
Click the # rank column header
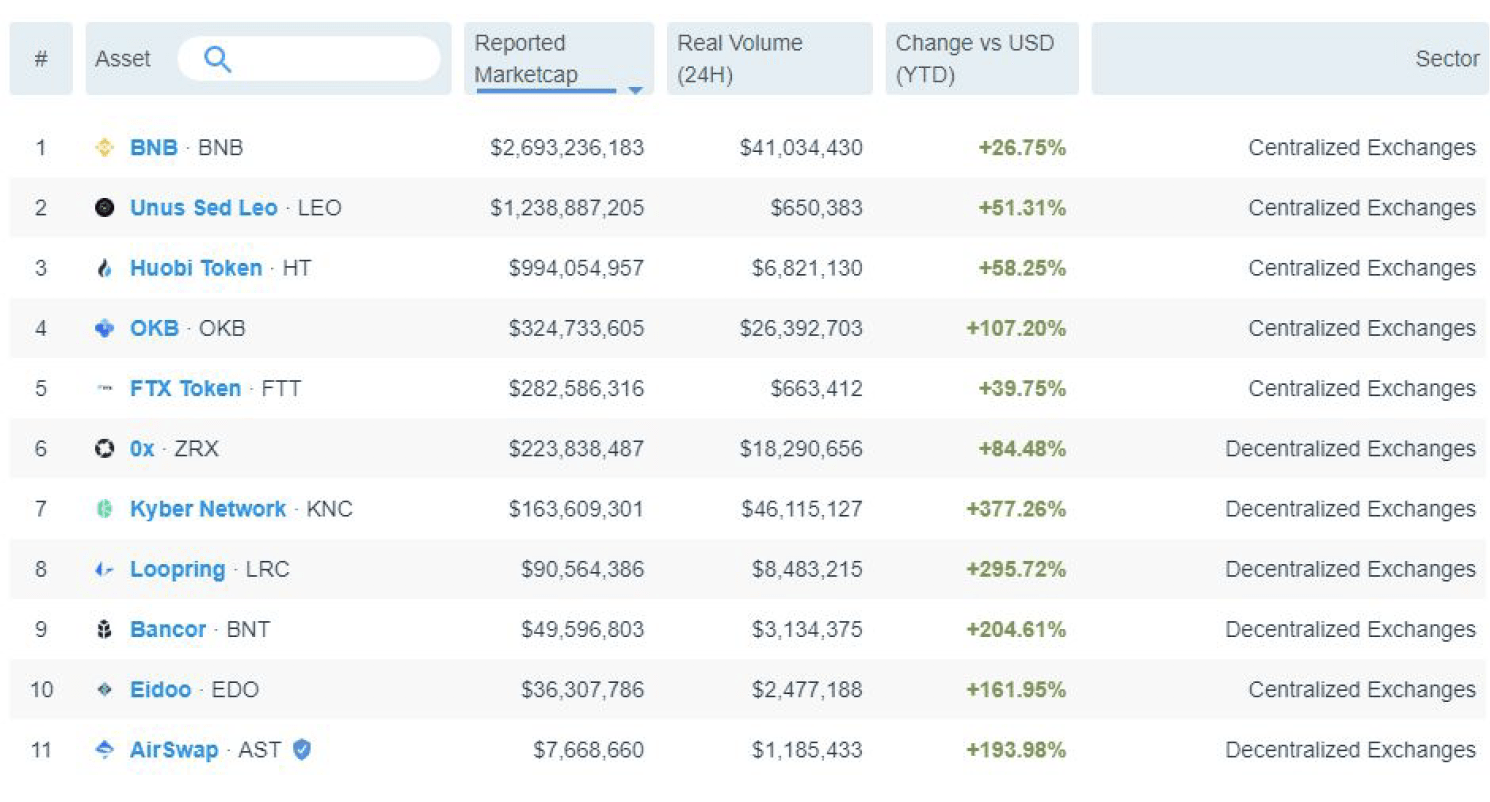pos(41,59)
